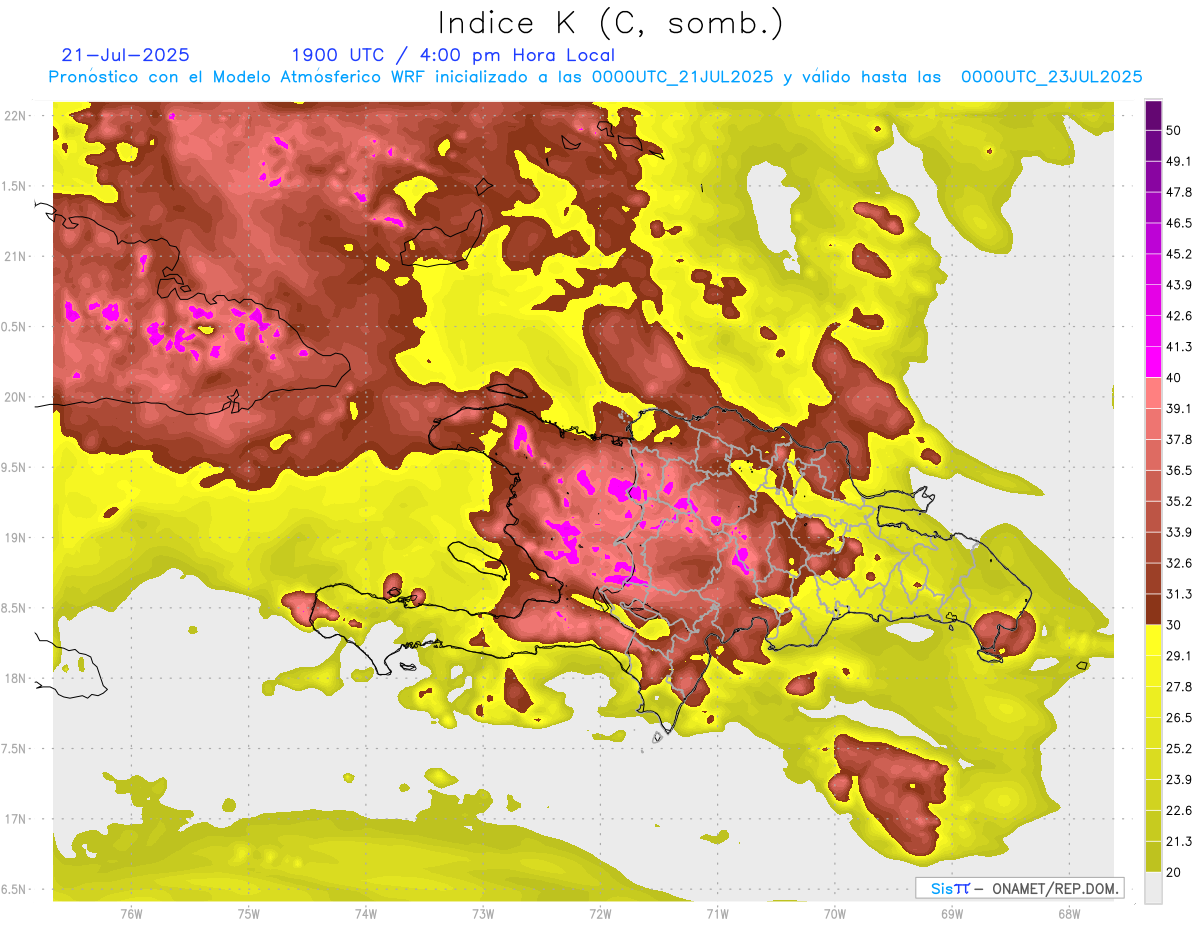The image size is (1200, 927).
Task: Click the '69W' longitude label
Action: pyautogui.click(x=952, y=914)
